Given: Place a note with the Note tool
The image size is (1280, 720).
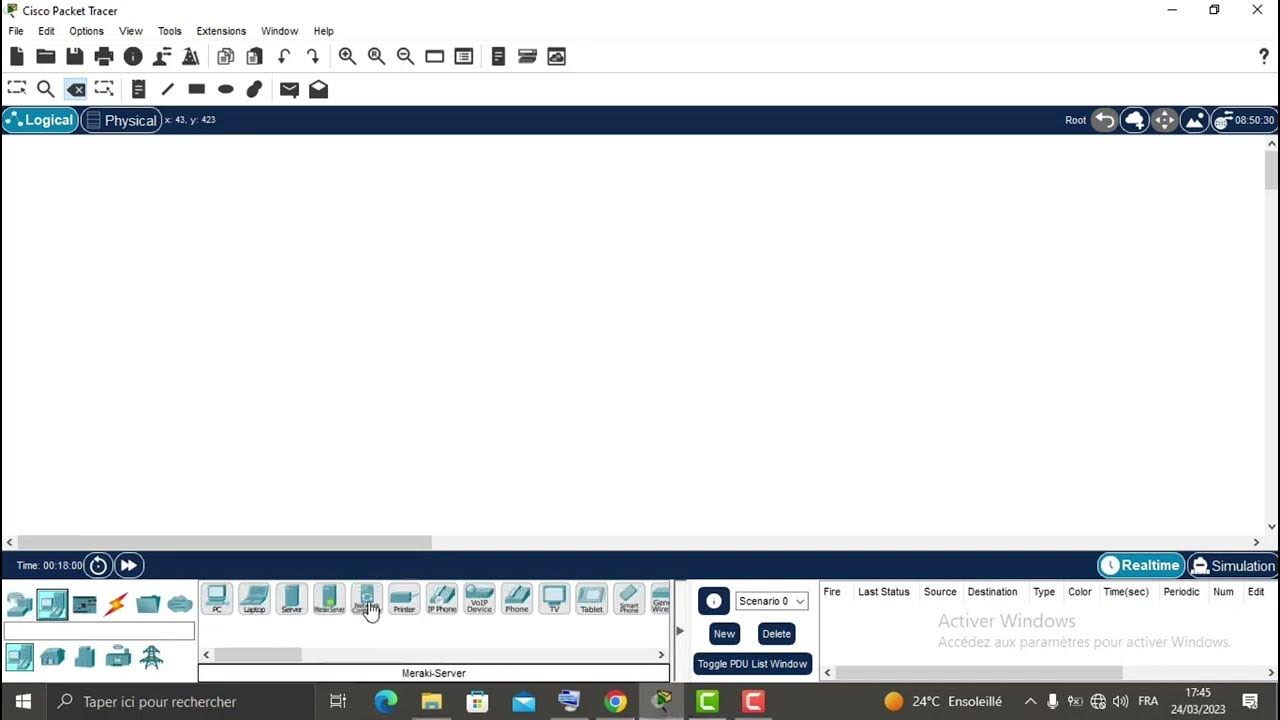Looking at the screenshot, I should 139,89.
